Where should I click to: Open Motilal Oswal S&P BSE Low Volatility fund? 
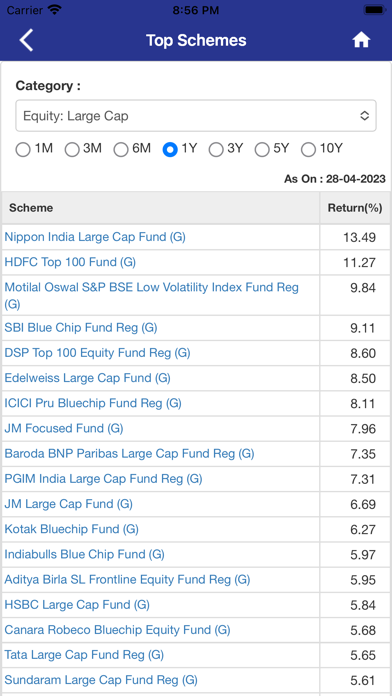tap(151, 296)
